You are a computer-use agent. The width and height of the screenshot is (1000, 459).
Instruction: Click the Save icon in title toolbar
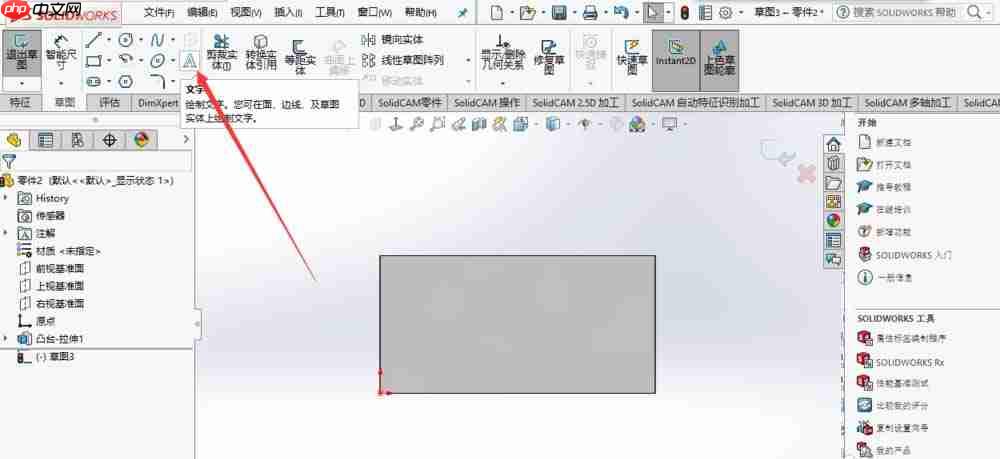(559, 12)
